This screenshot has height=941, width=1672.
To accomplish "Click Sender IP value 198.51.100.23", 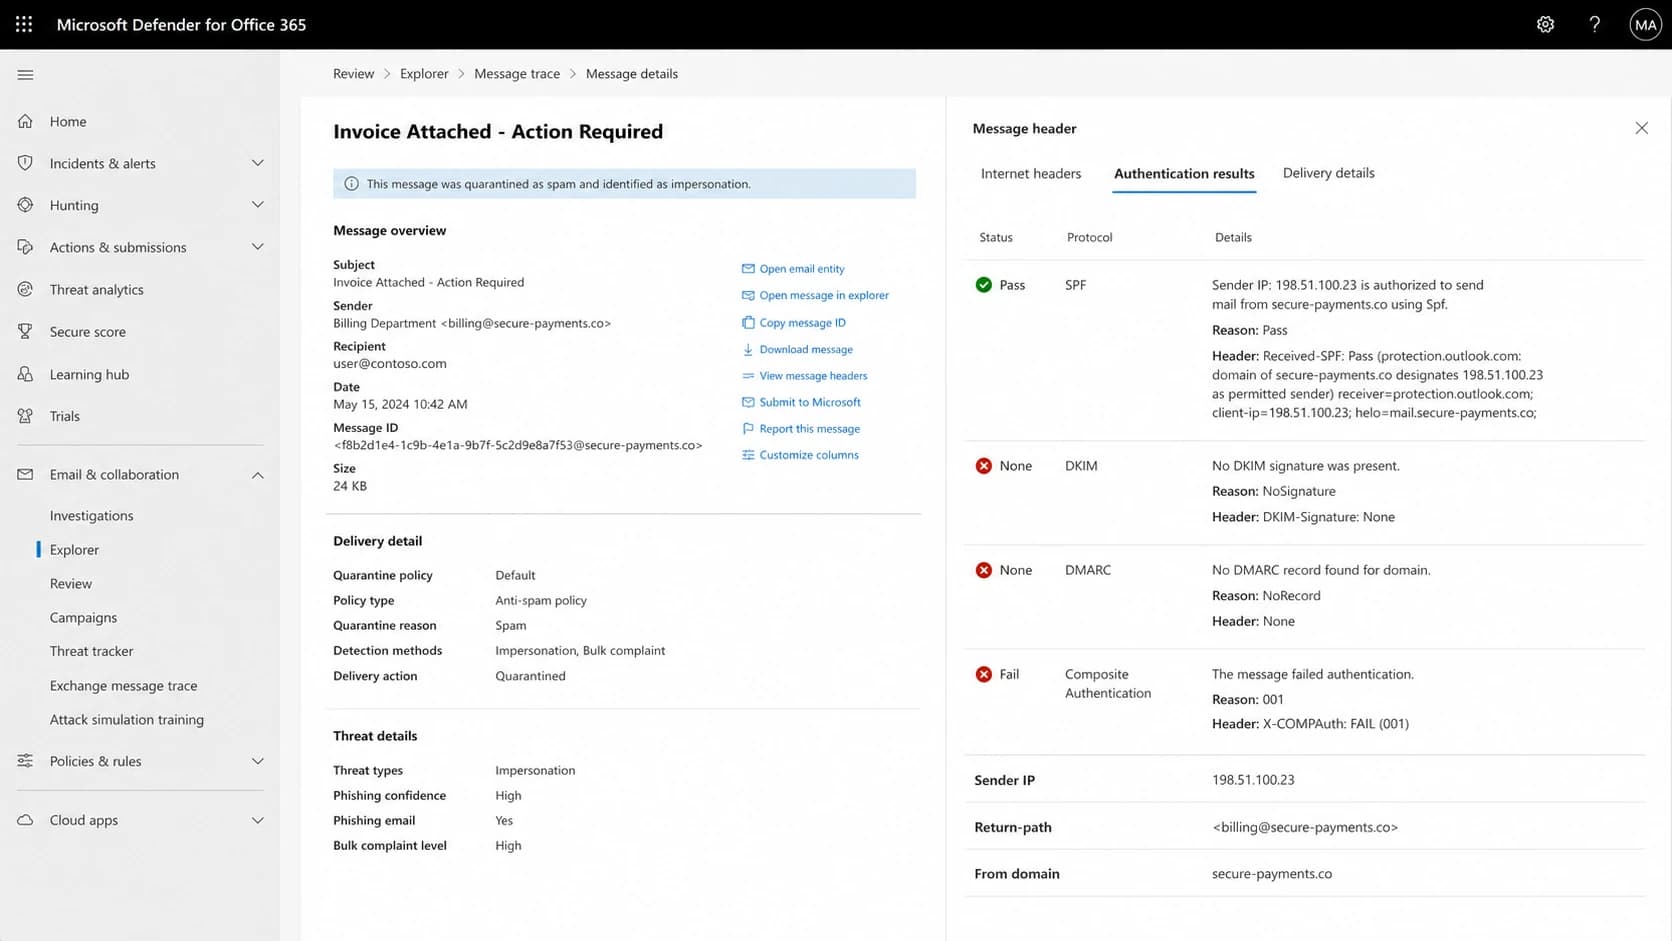I will click(x=1253, y=780).
